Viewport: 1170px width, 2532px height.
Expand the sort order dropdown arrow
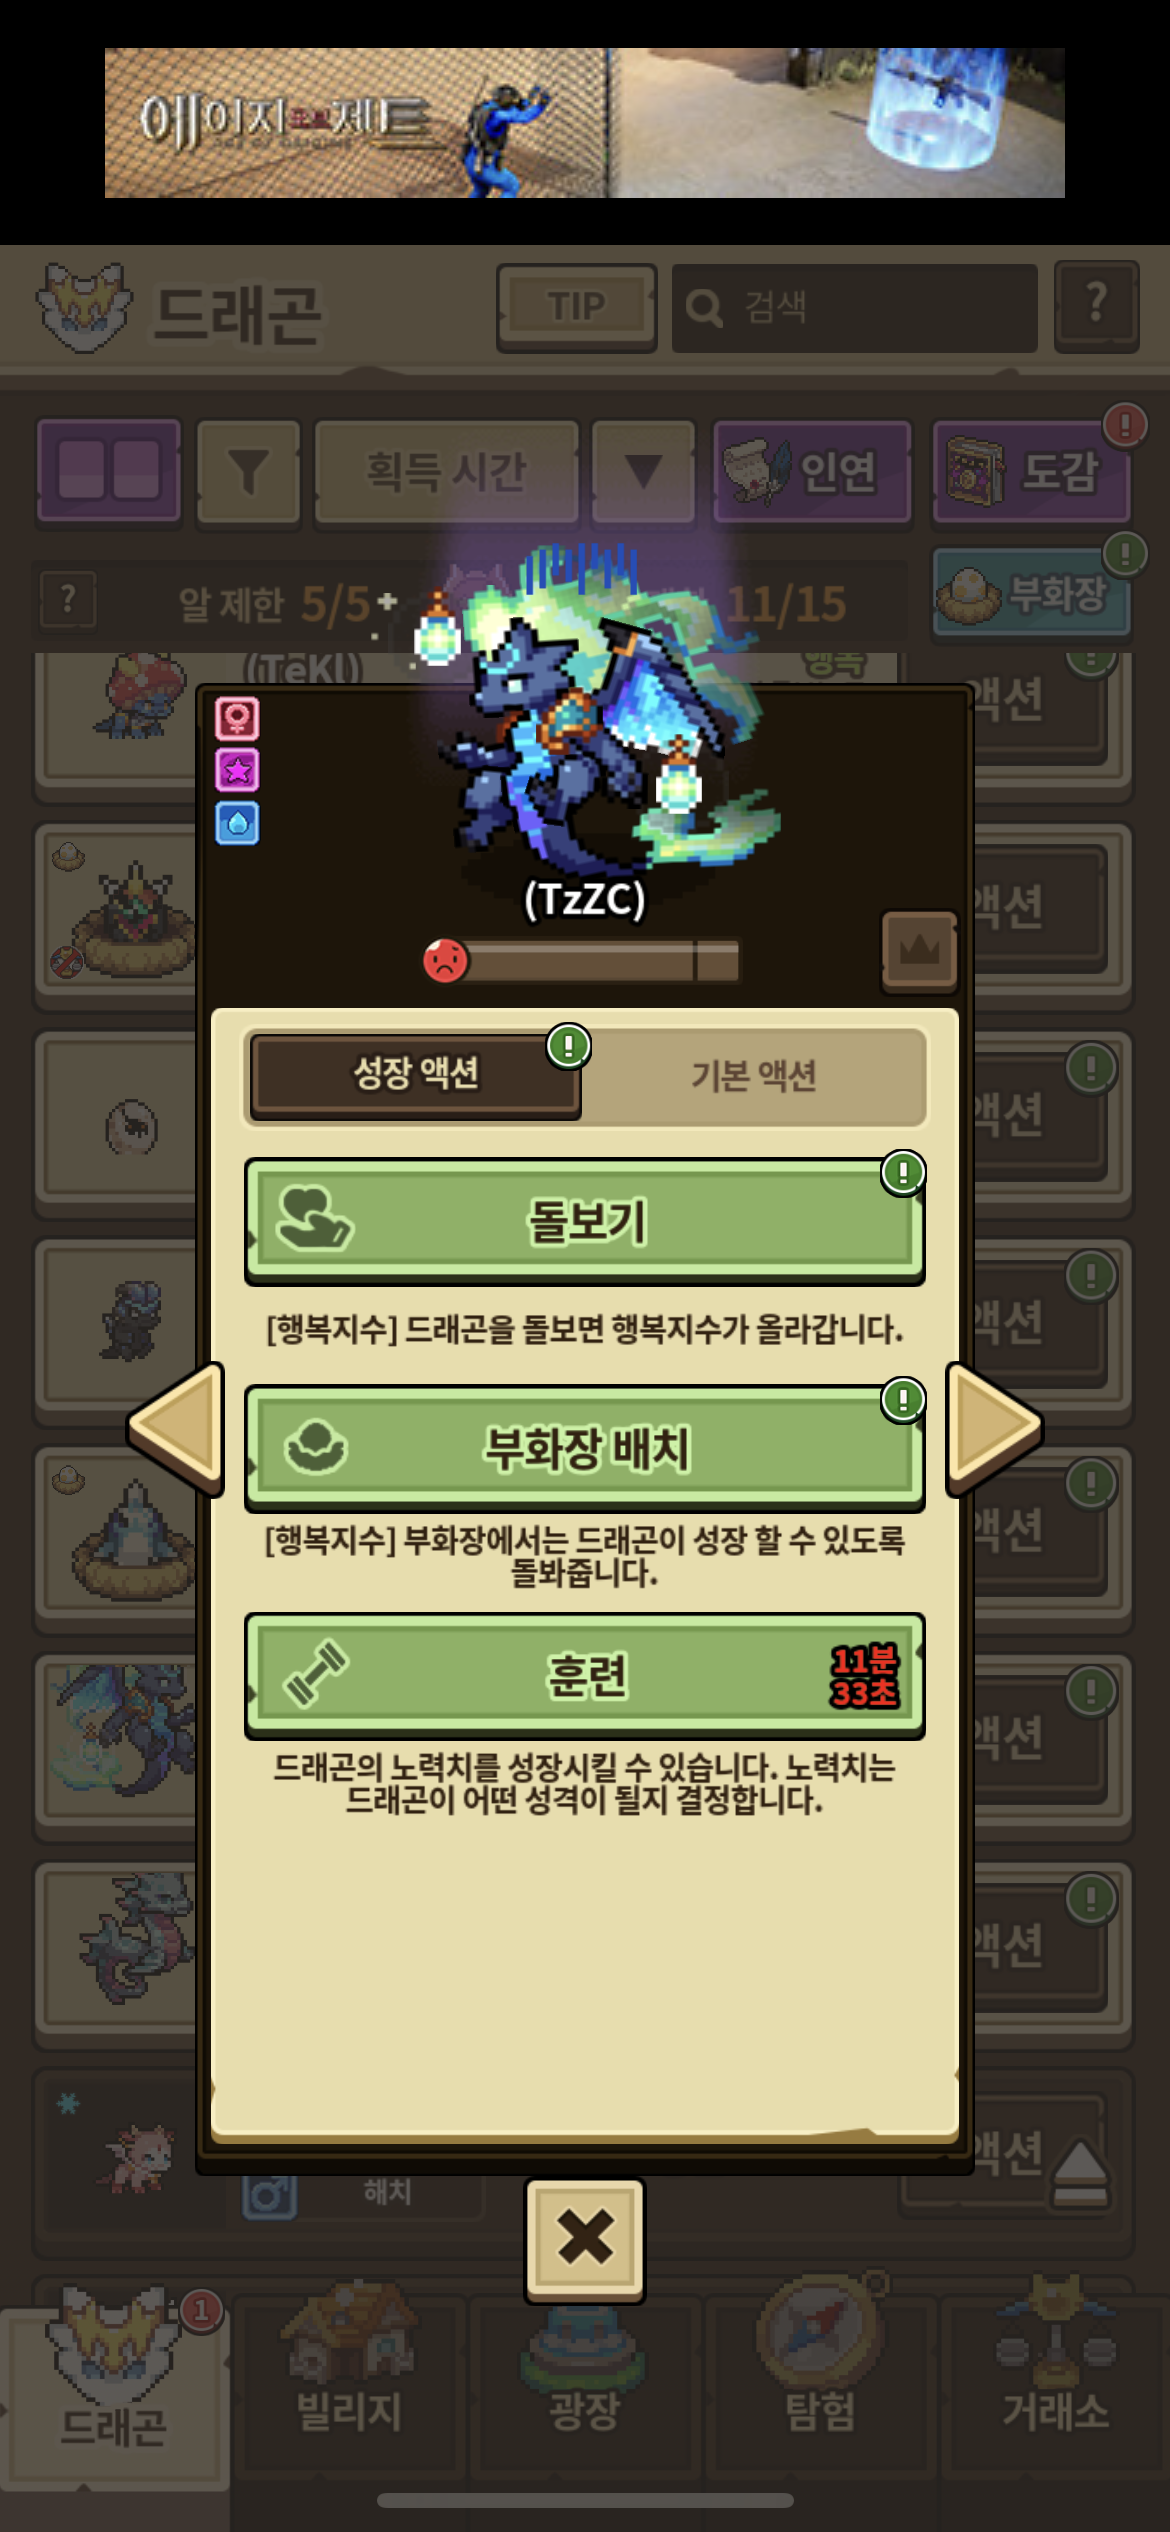(x=643, y=471)
